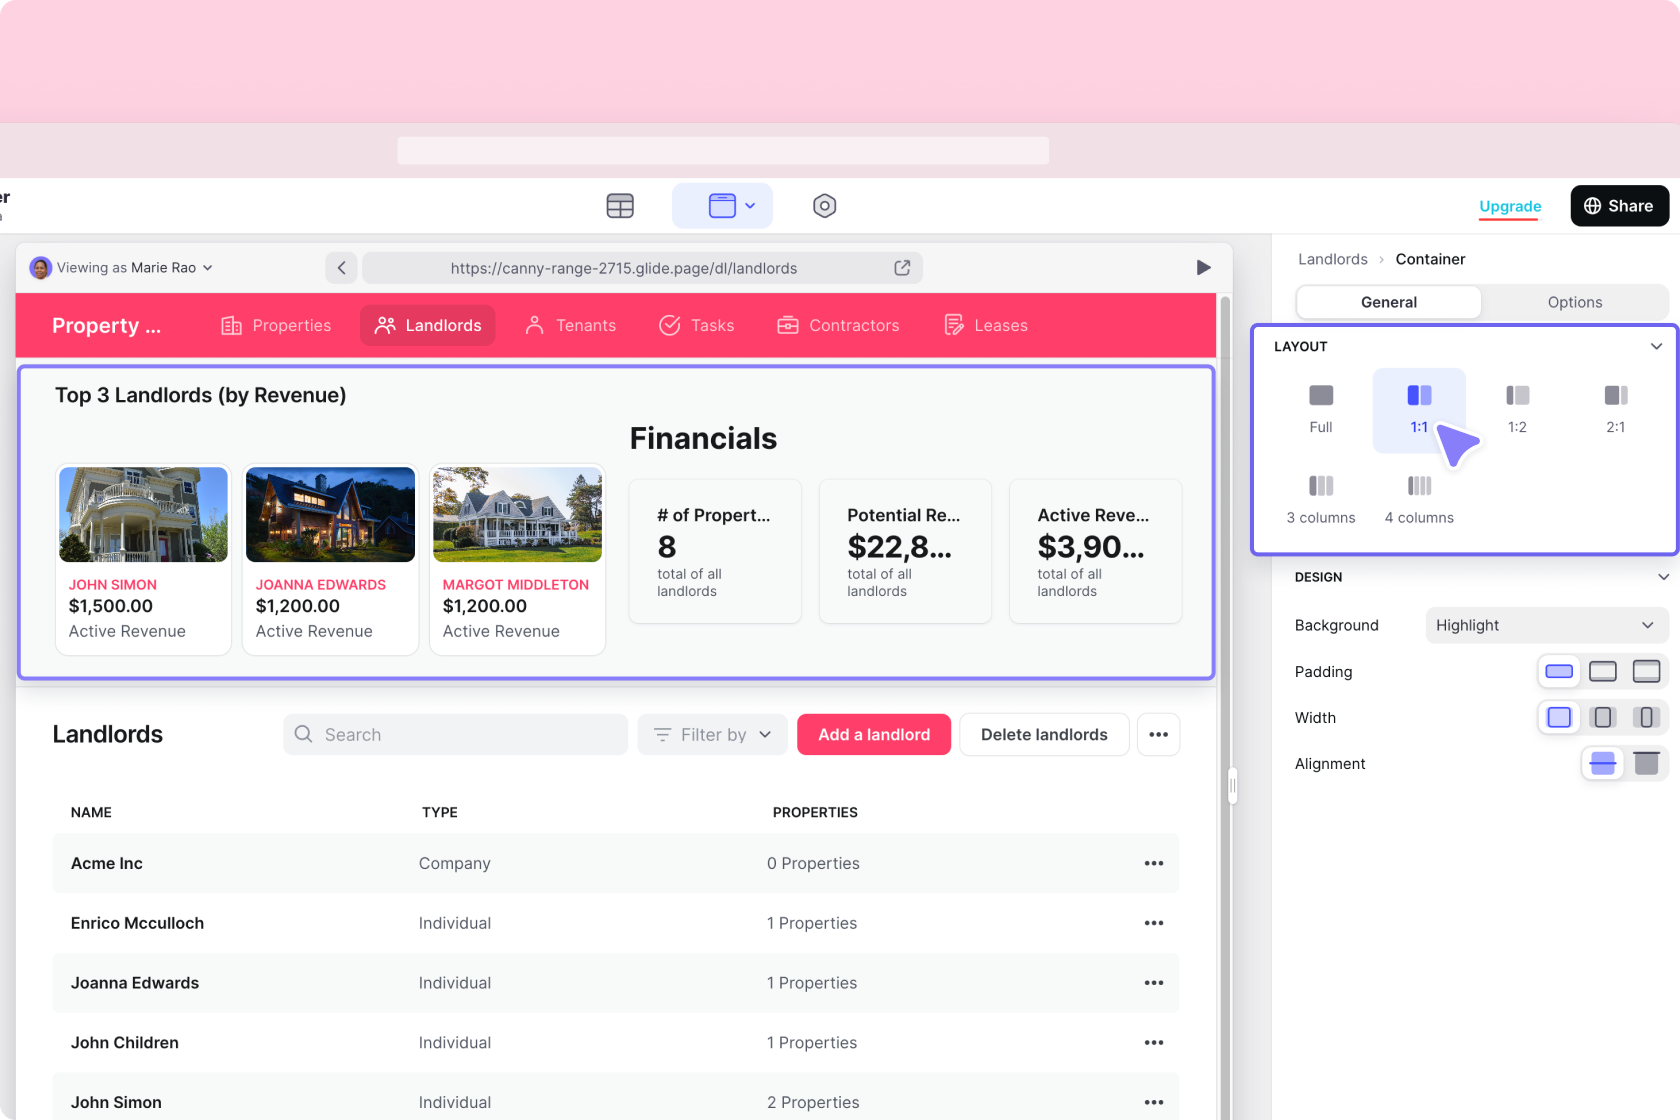Set alignment to top option
This screenshot has width=1680, height=1120.
[x=1646, y=764]
